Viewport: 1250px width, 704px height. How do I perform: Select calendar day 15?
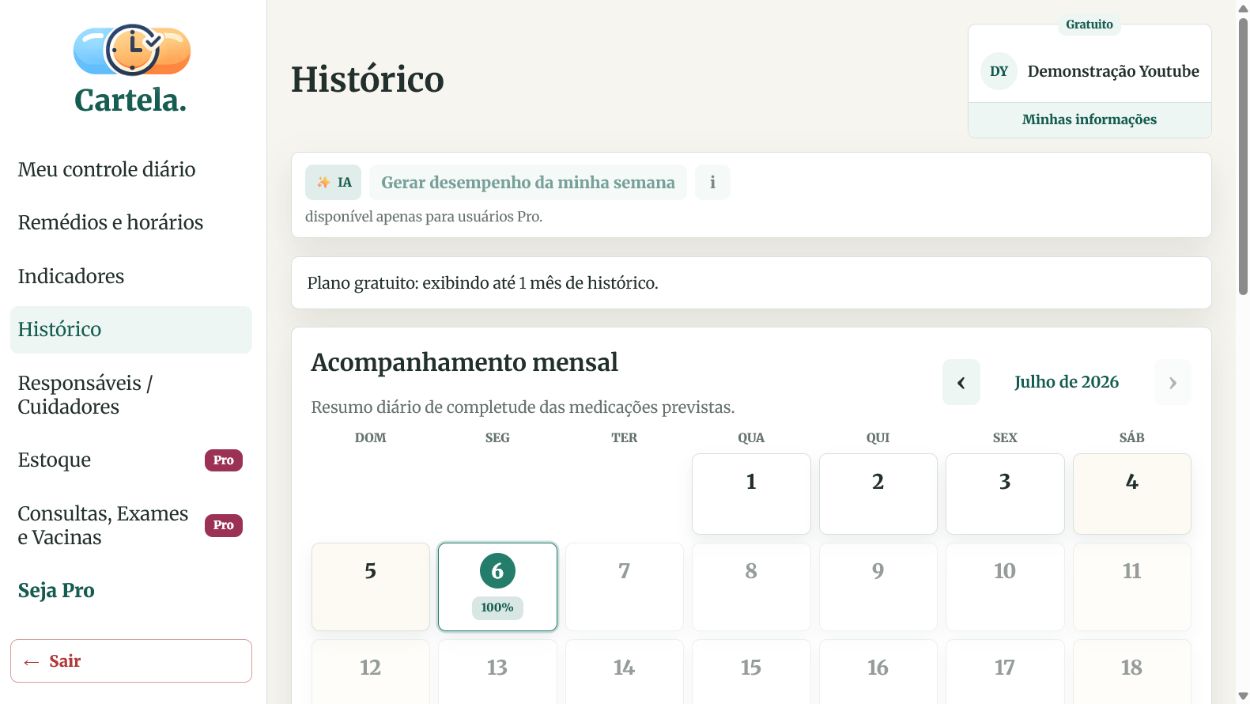click(751, 671)
